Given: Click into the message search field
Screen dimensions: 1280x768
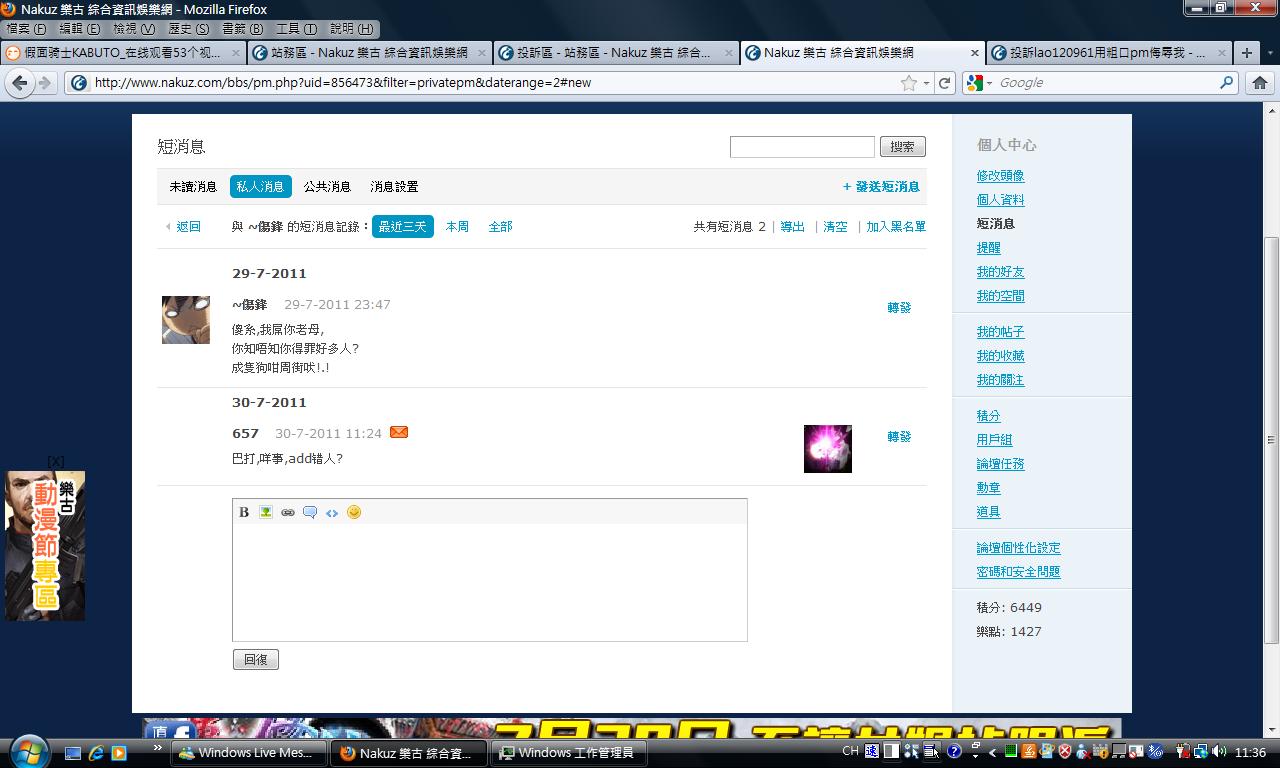Looking at the screenshot, I should [x=802, y=147].
